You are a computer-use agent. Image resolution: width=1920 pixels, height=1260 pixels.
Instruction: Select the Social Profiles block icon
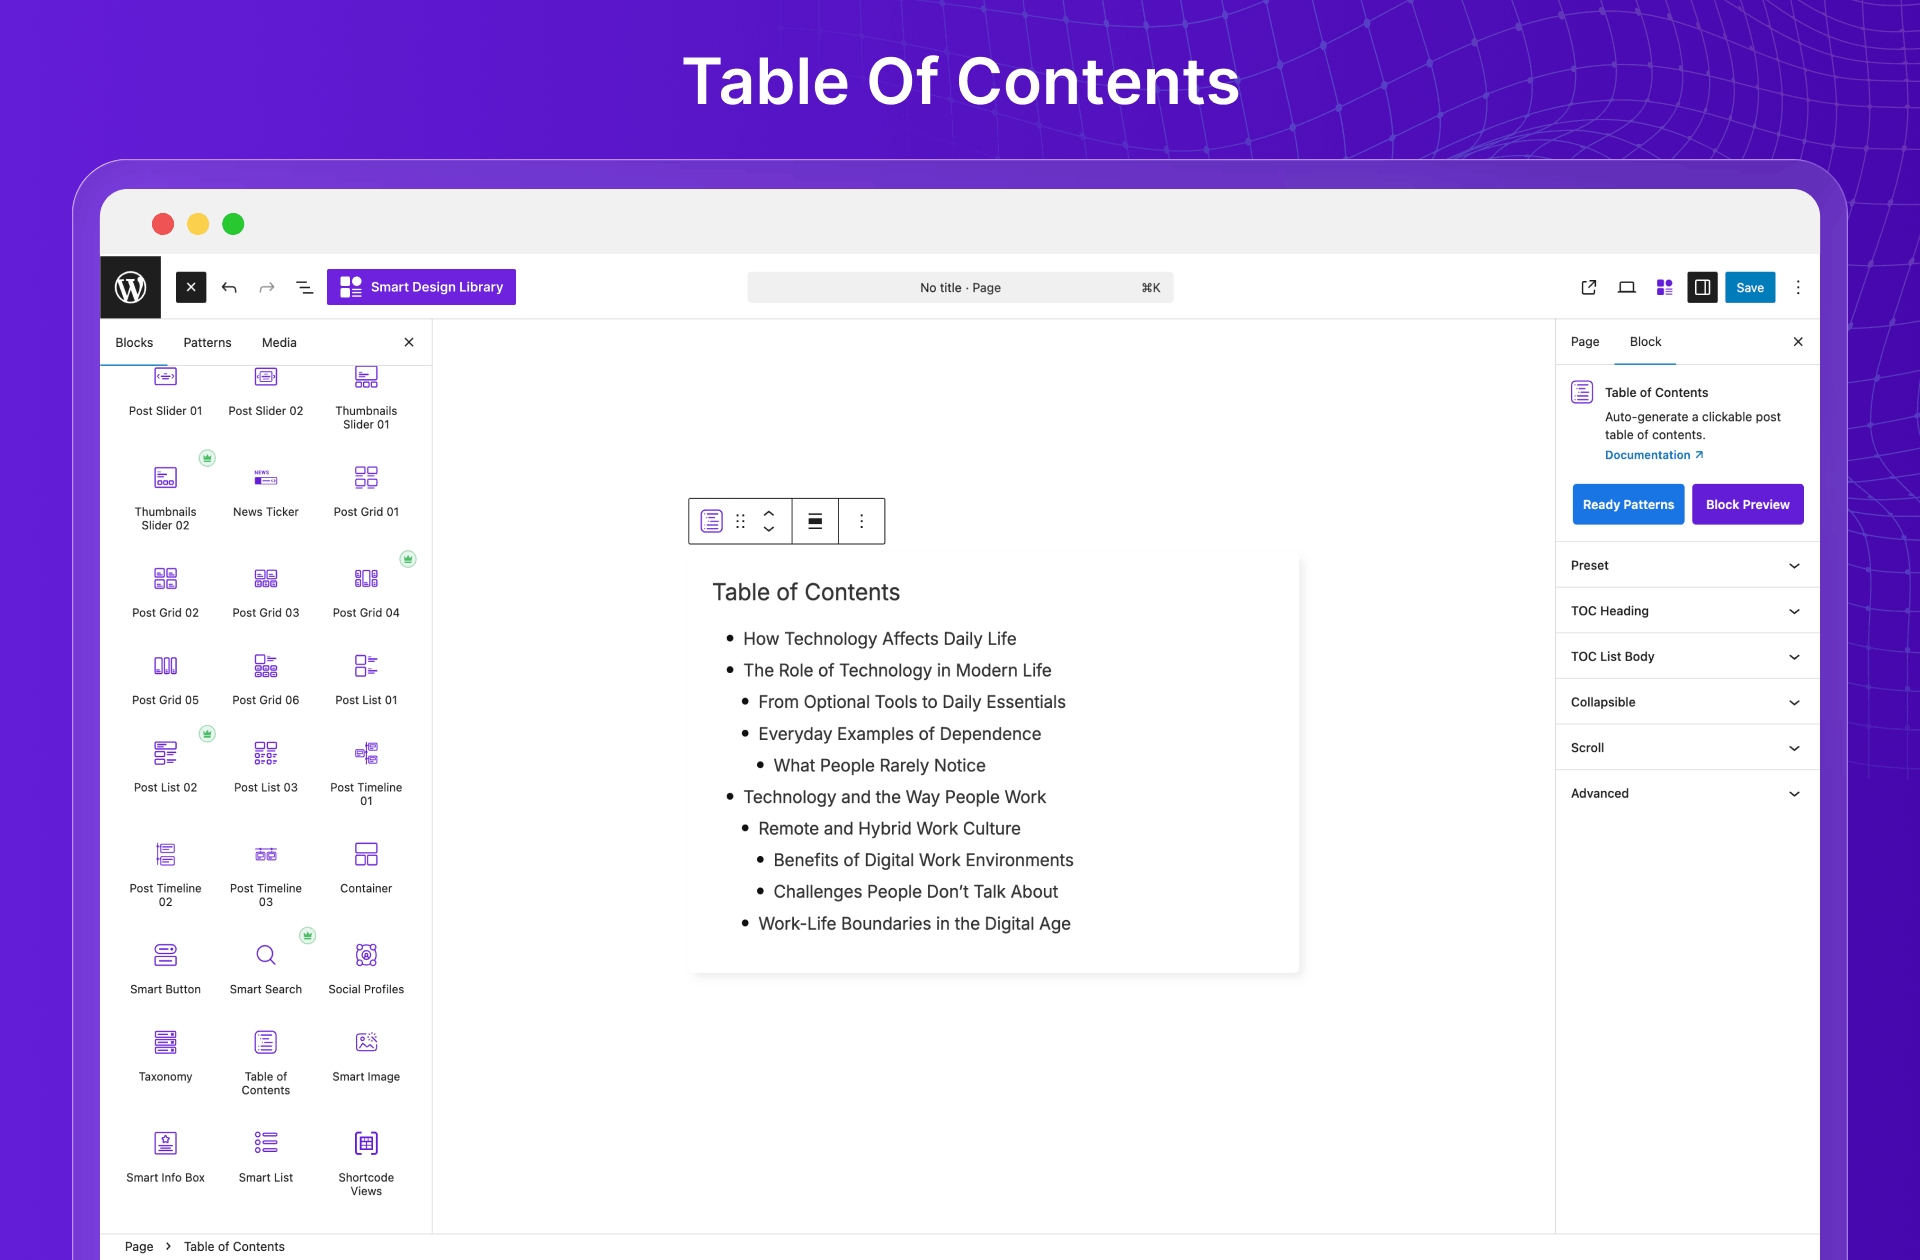366,955
